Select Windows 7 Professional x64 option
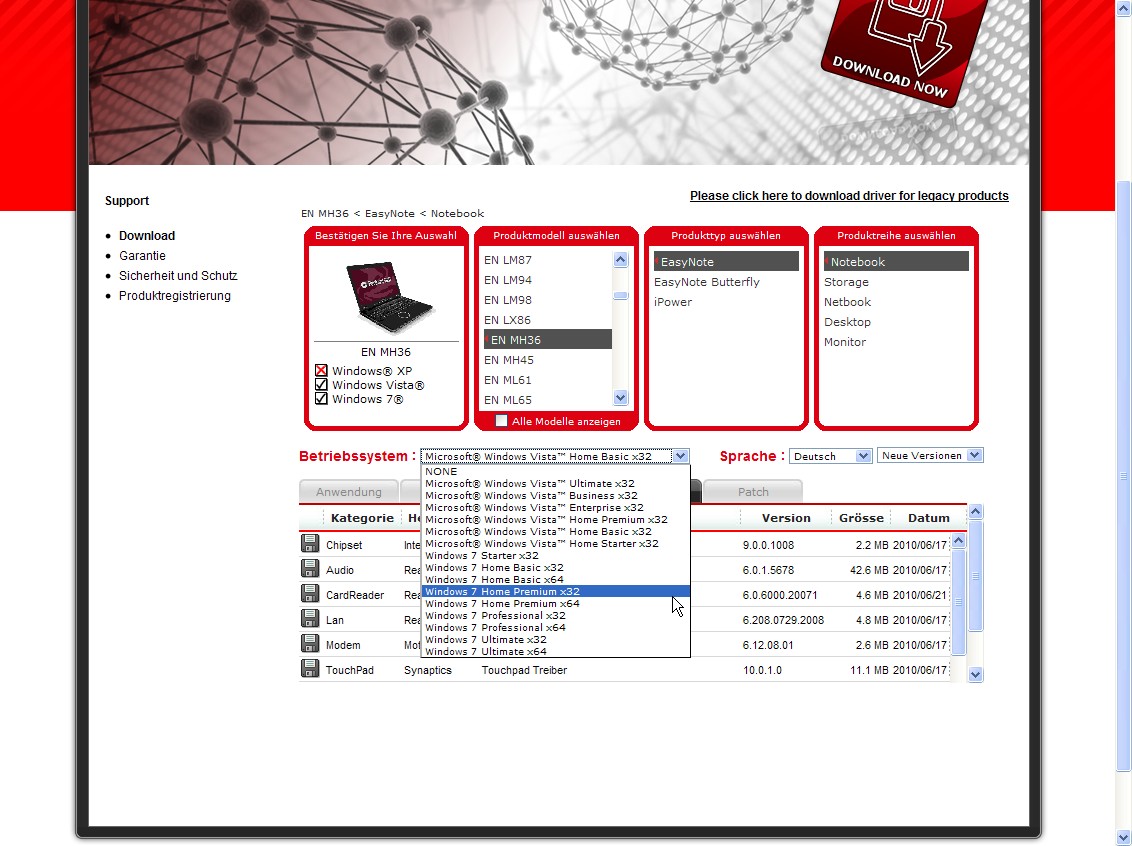 tap(555, 627)
